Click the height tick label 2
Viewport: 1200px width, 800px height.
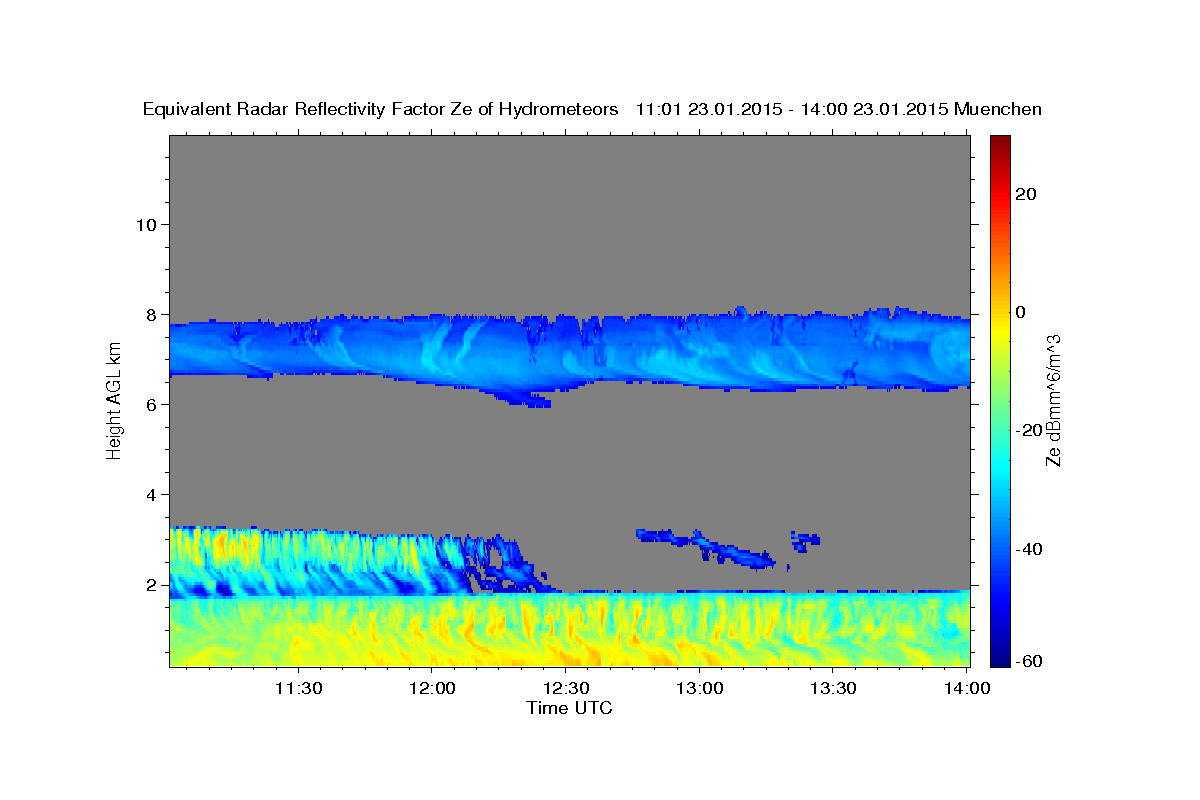click(152, 584)
